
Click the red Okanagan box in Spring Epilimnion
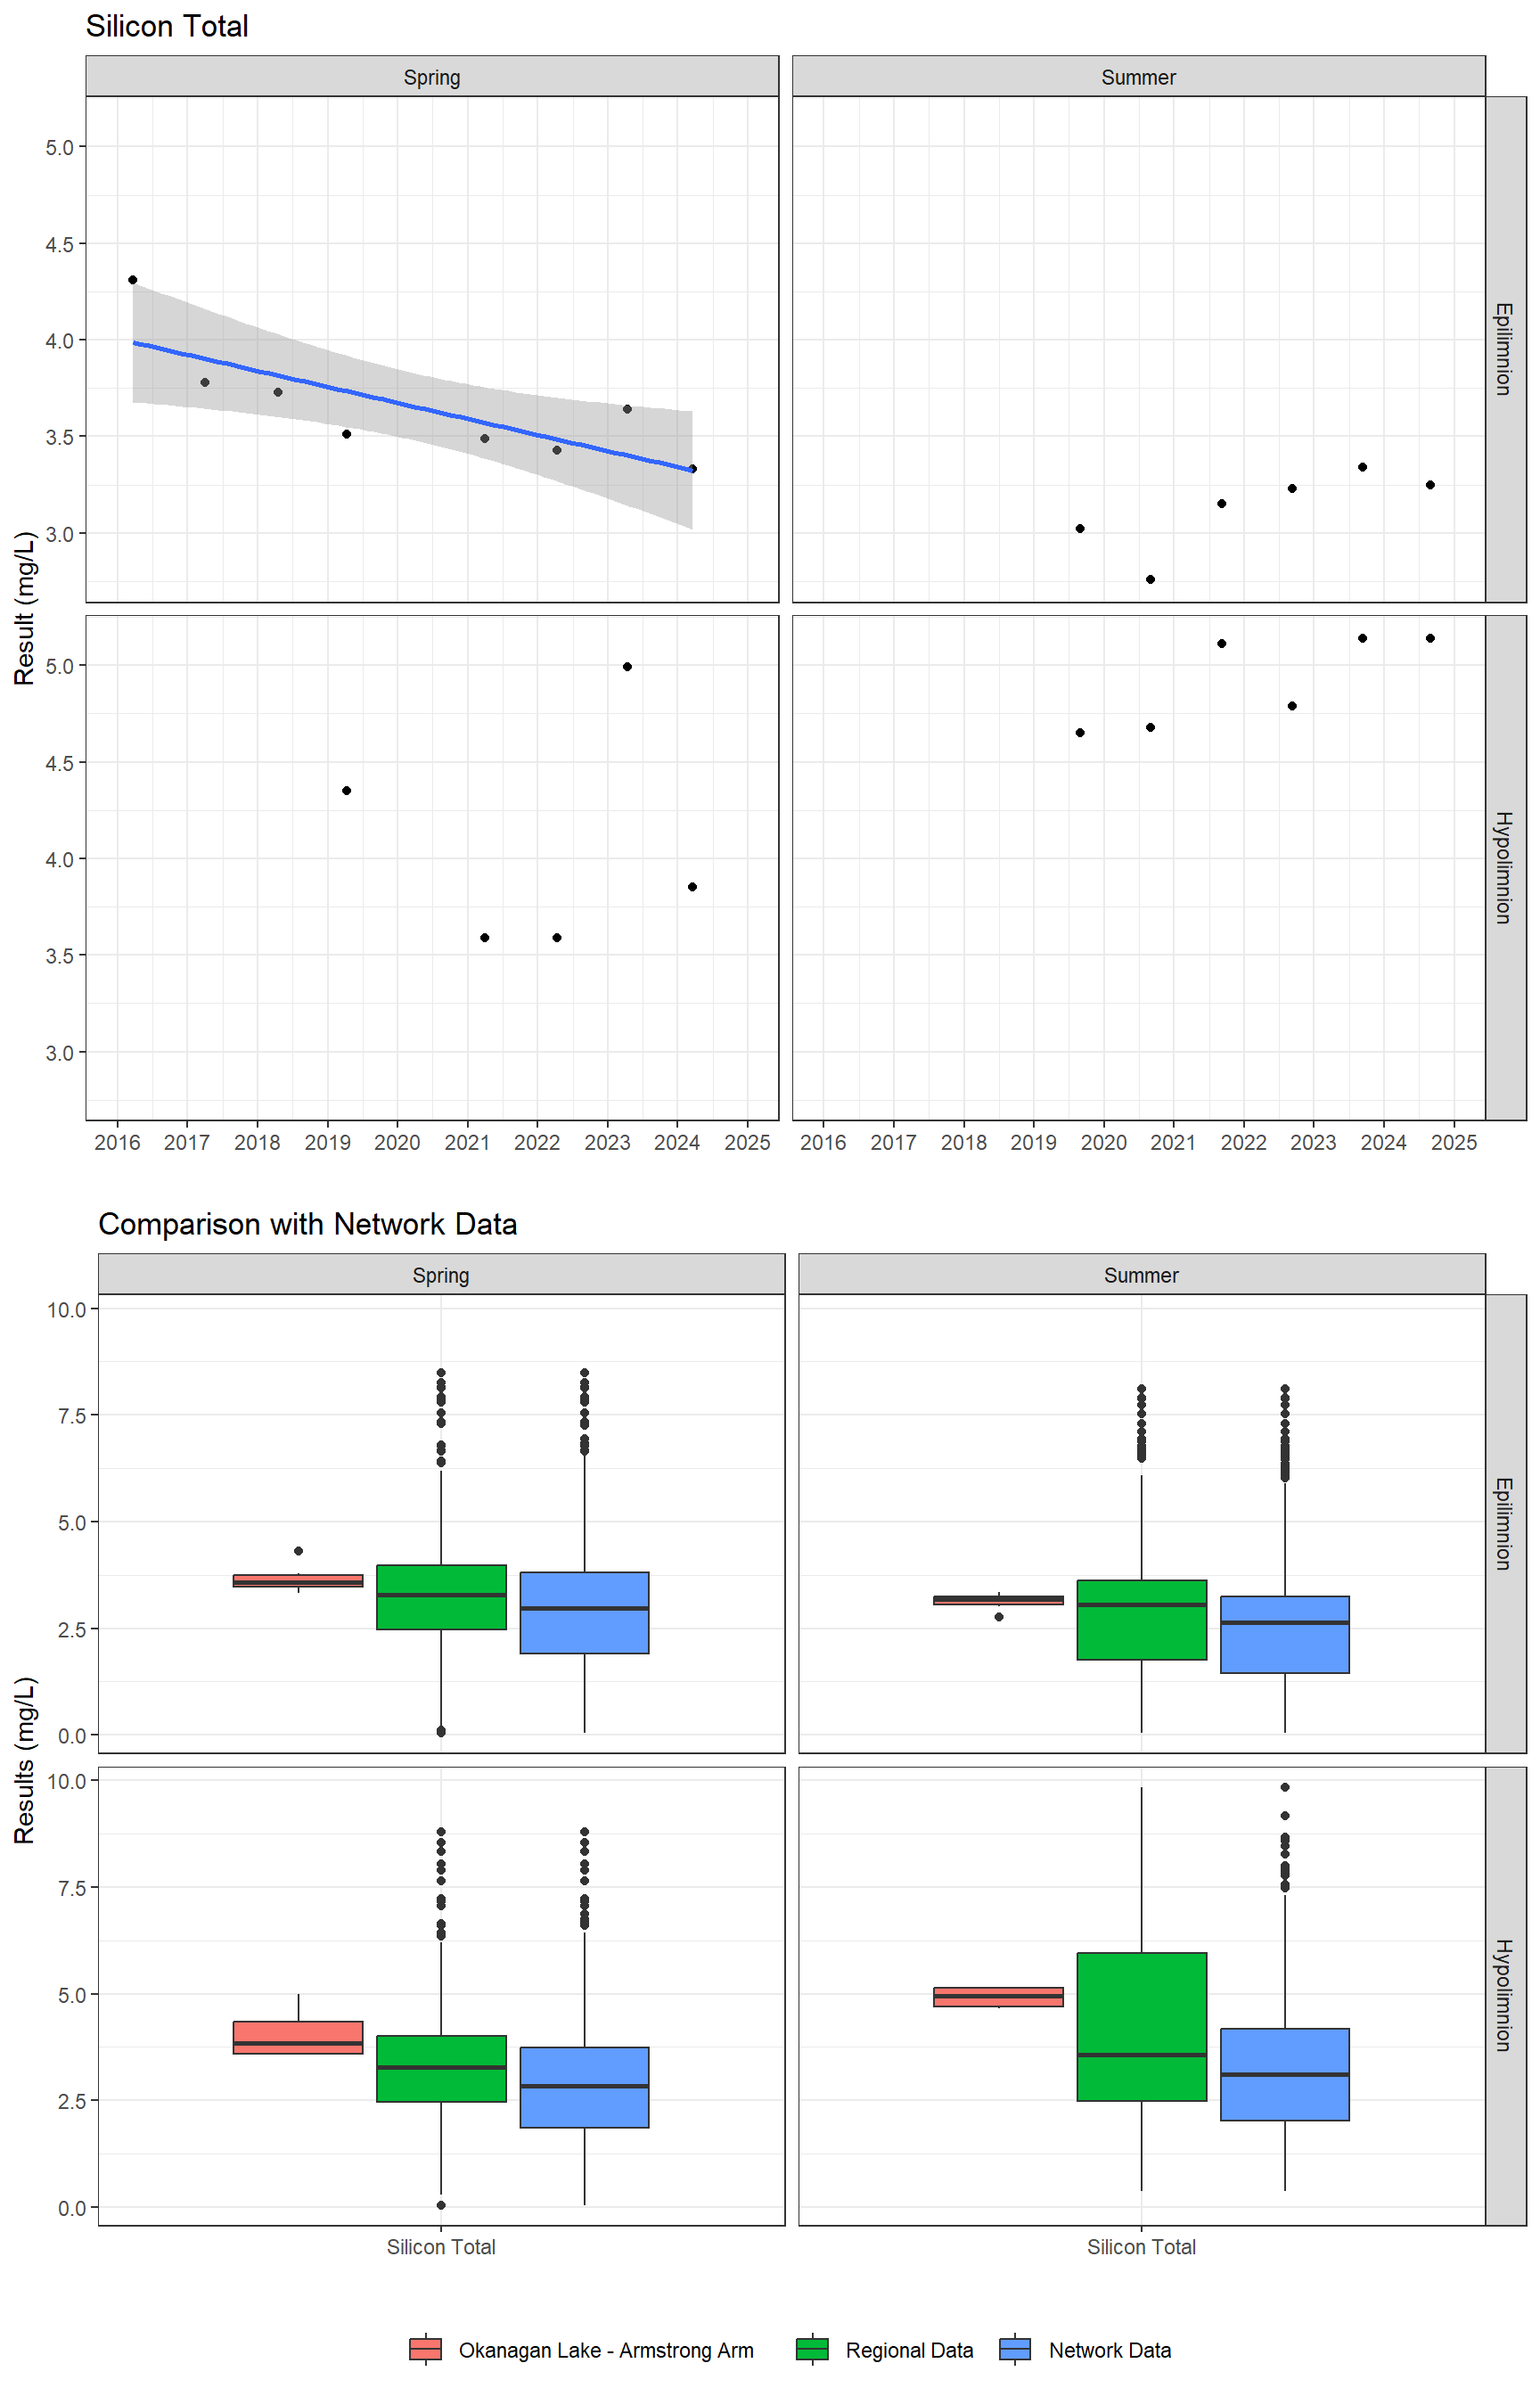(298, 1581)
